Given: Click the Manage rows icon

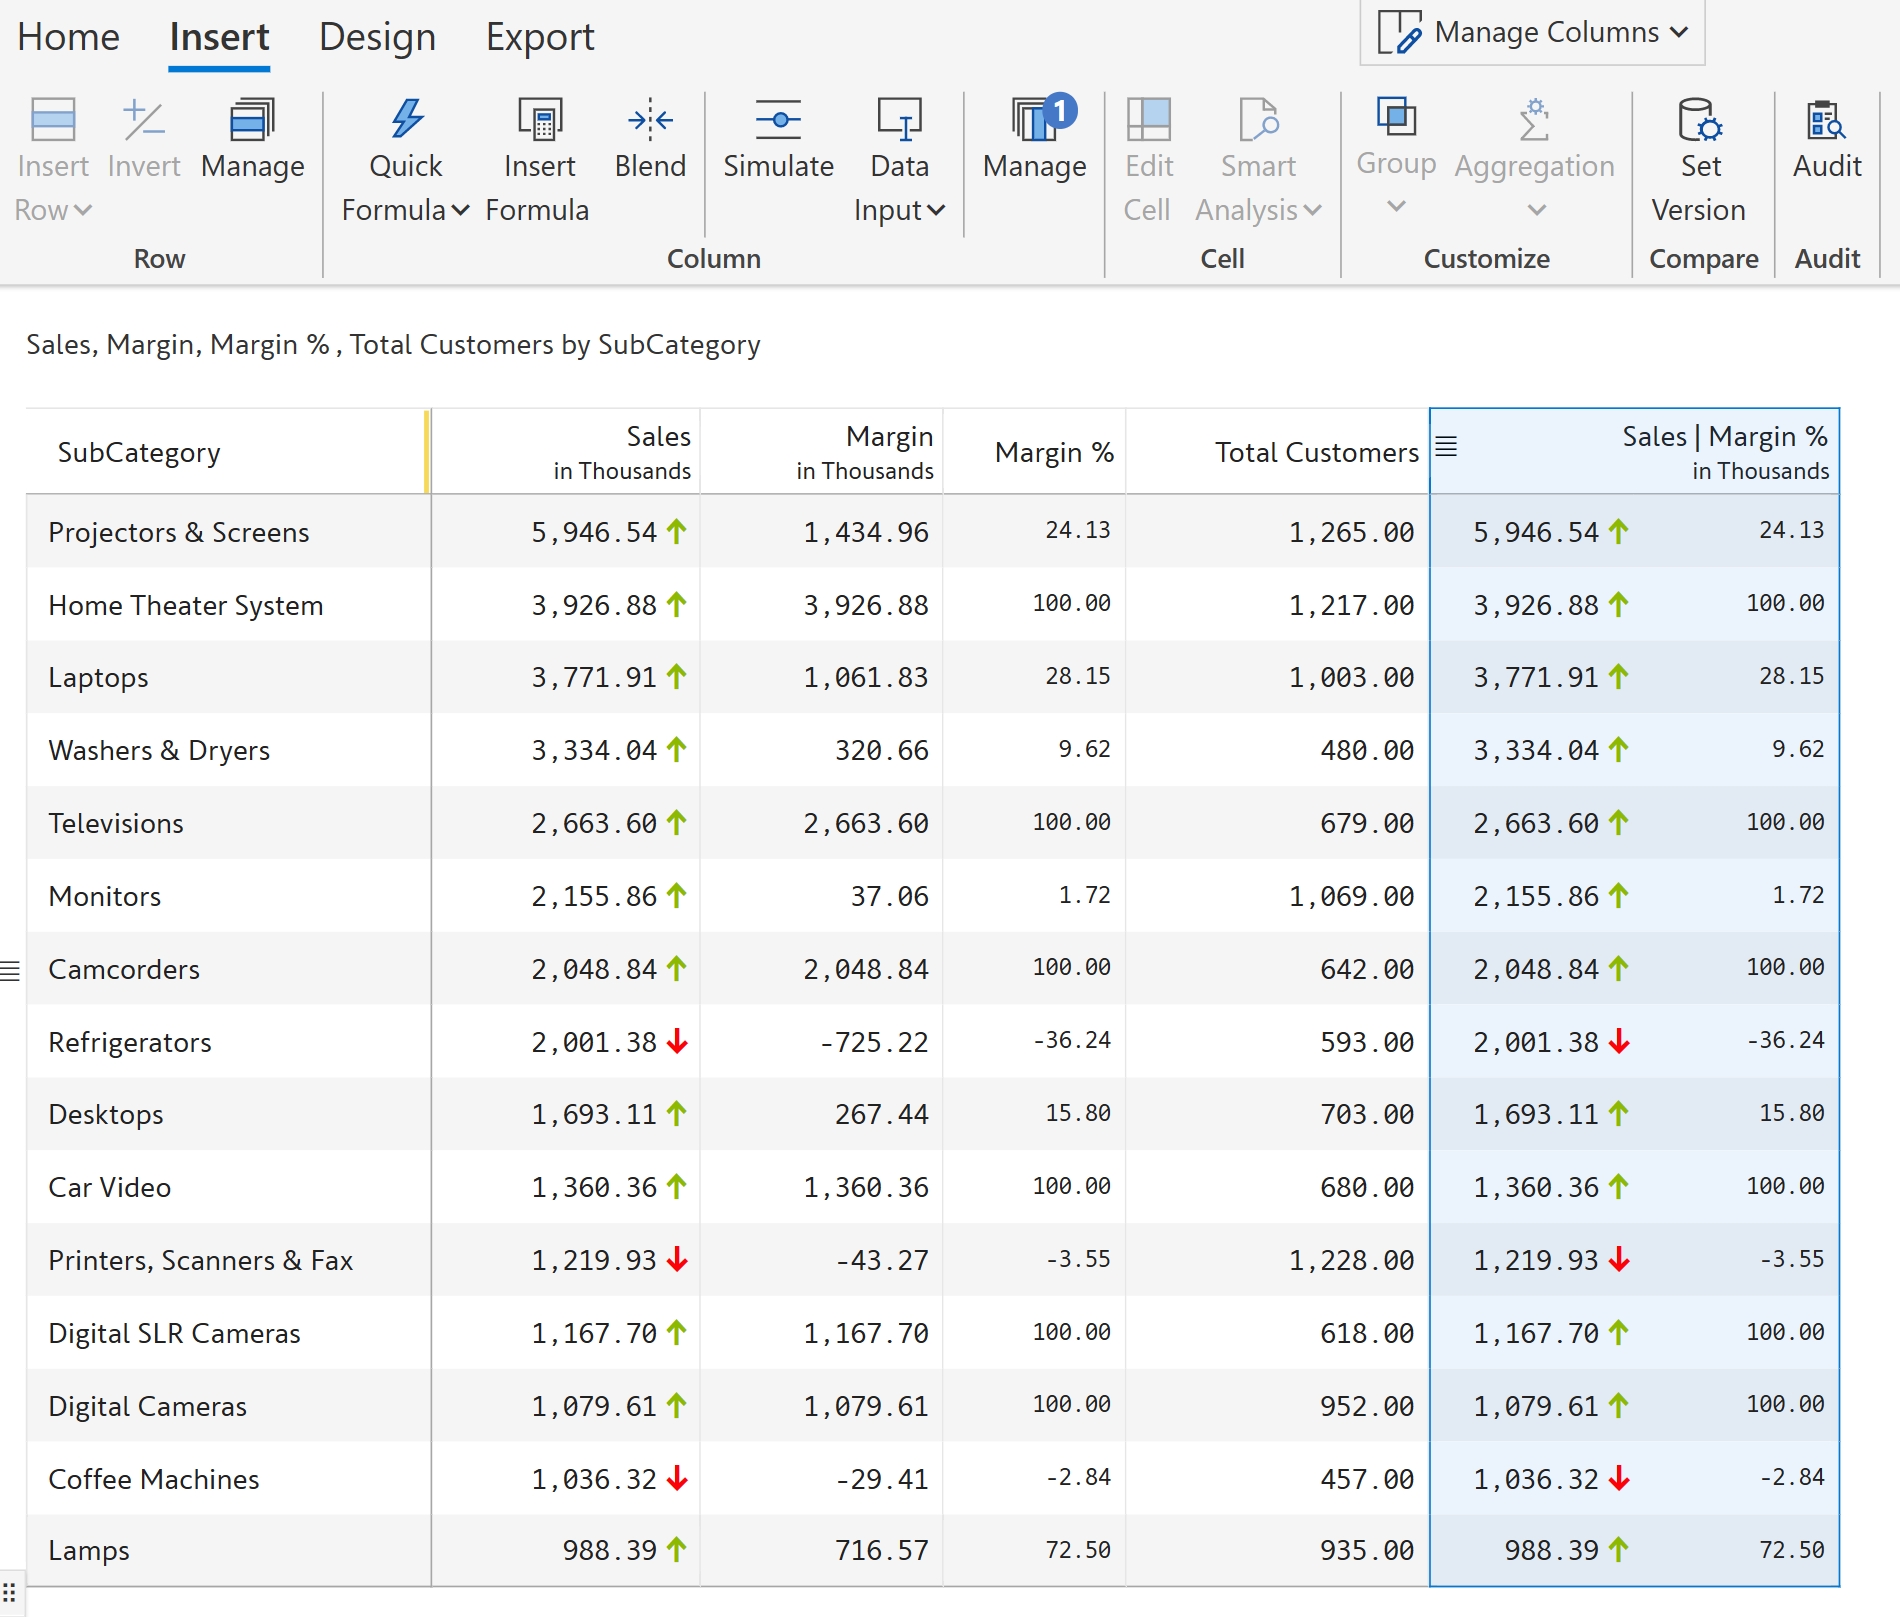Looking at the screenshot, I should (x=252, y=120).
